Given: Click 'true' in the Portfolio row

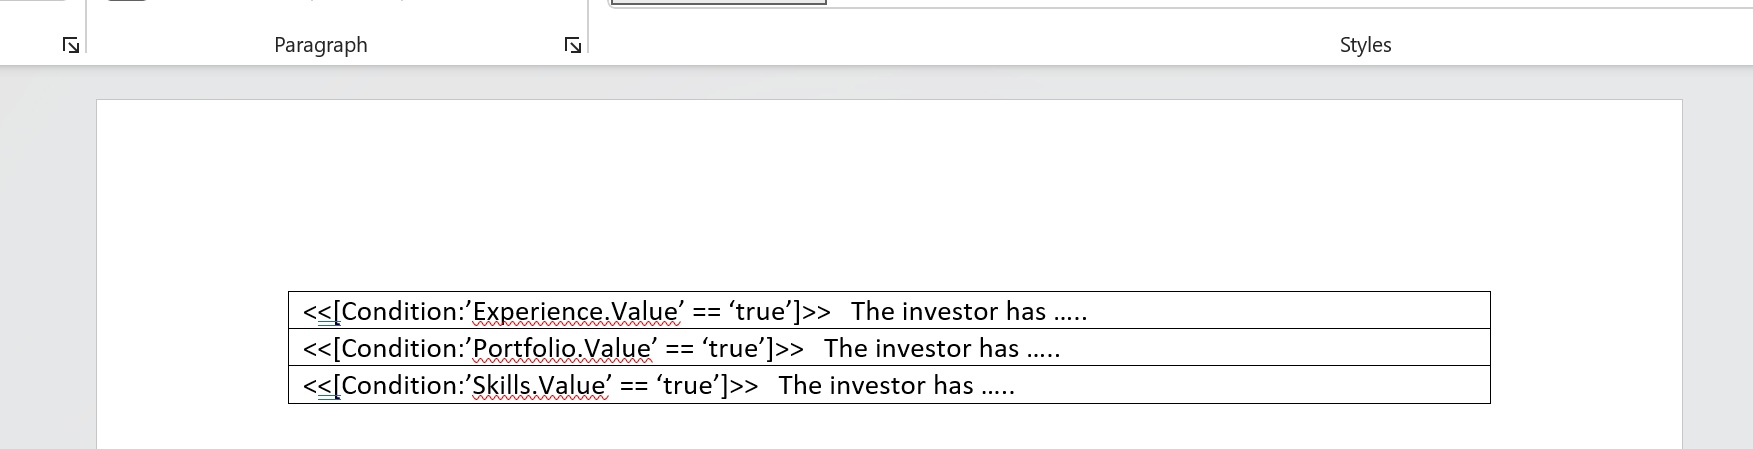Looking at the screenshot, I should point(733,349).
